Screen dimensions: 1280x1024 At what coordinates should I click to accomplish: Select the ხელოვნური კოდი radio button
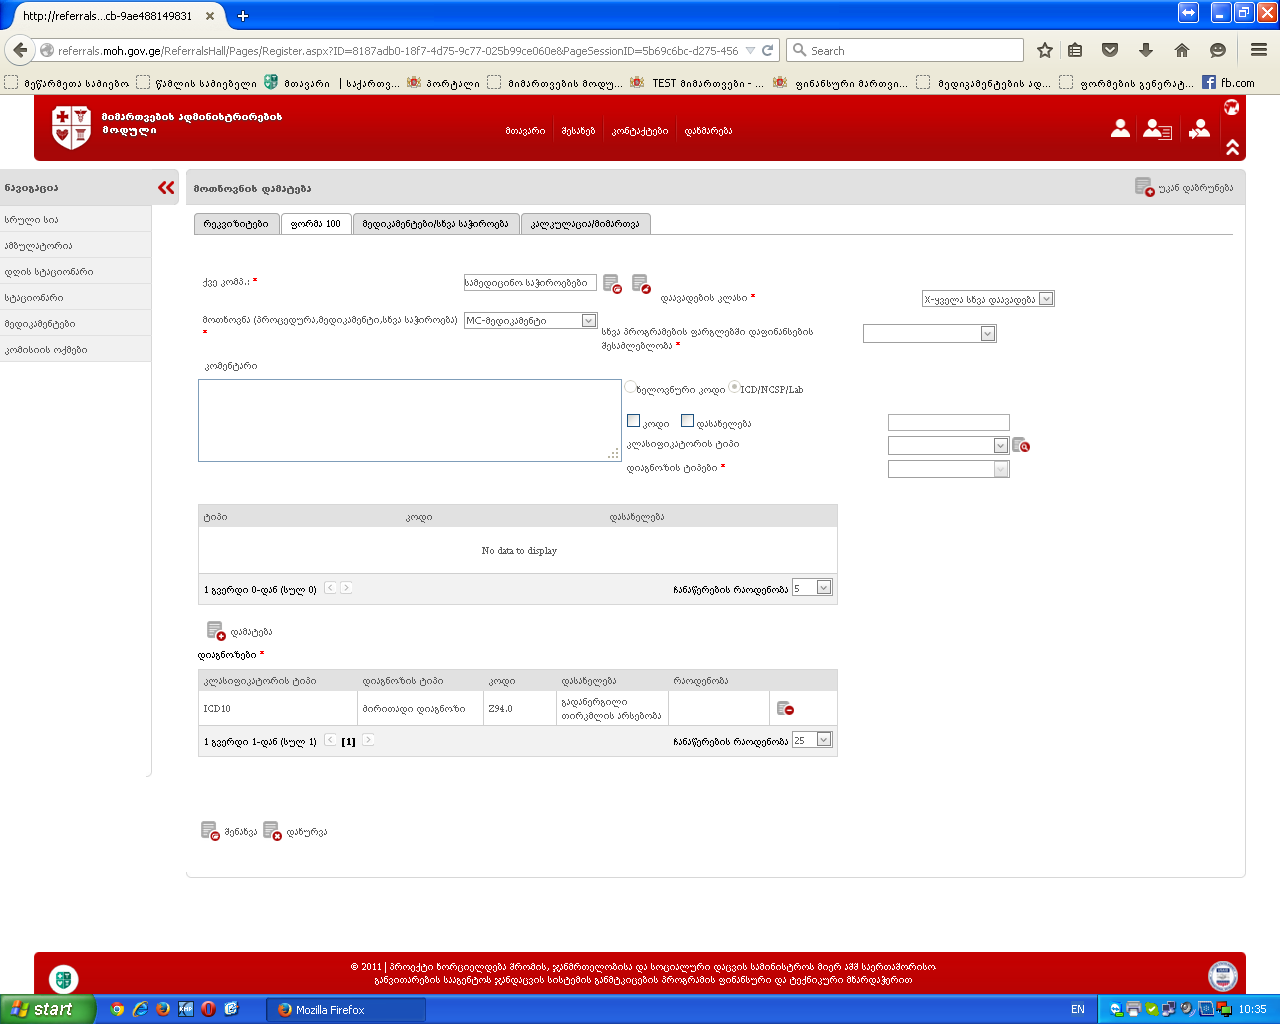[630, 387]
